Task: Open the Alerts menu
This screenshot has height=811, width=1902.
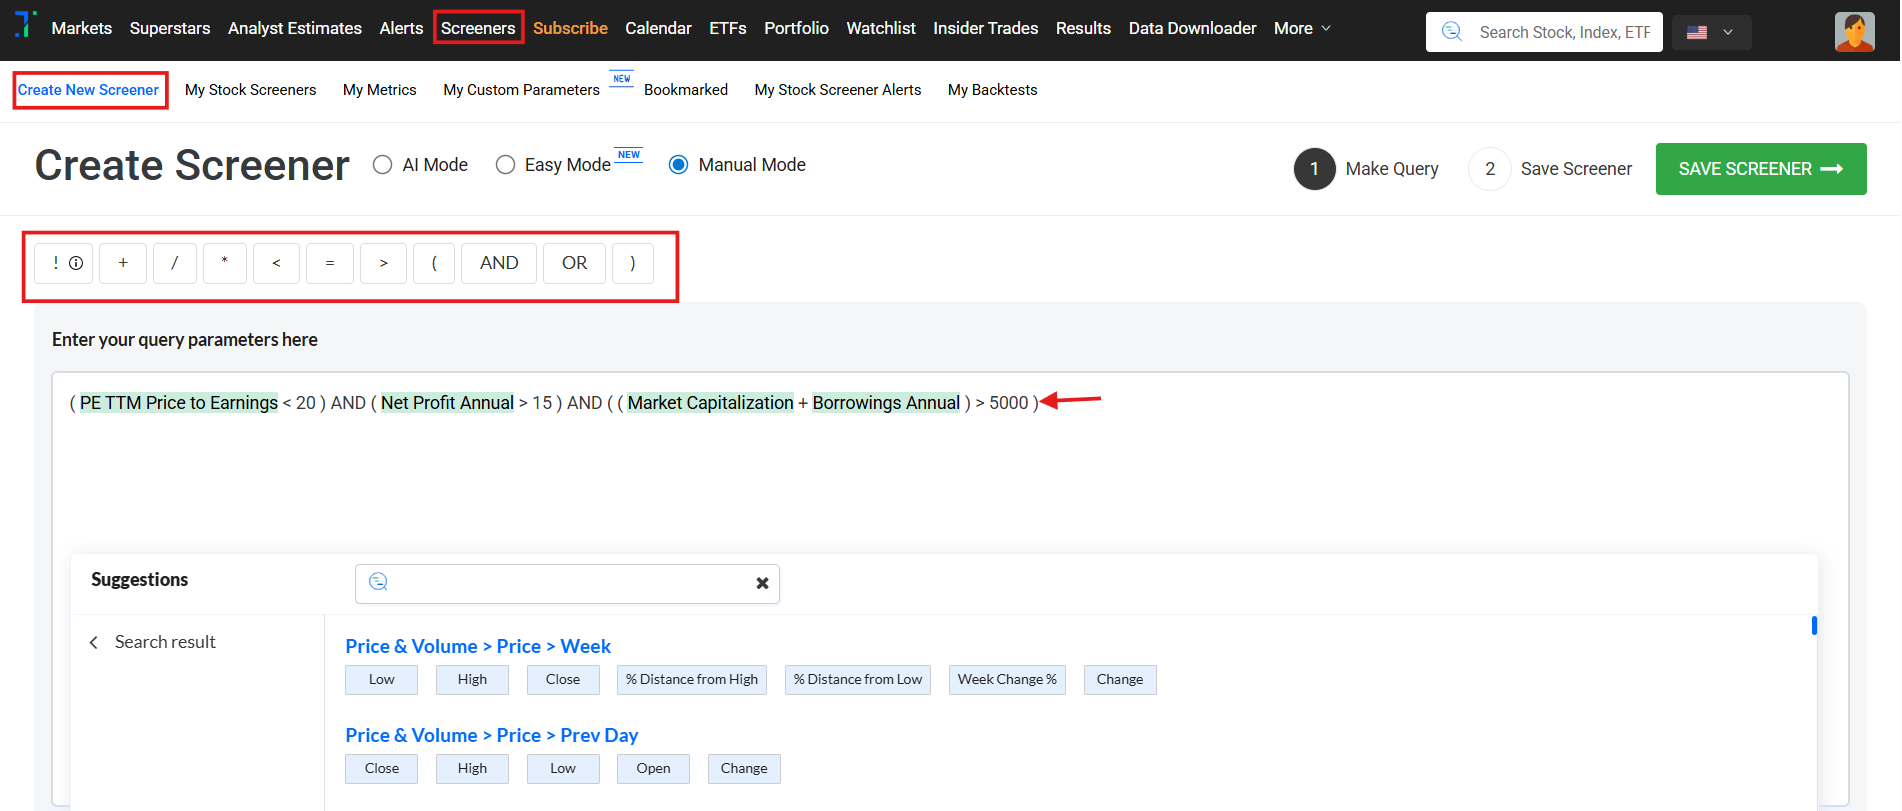Action: (x=401, y=28)
